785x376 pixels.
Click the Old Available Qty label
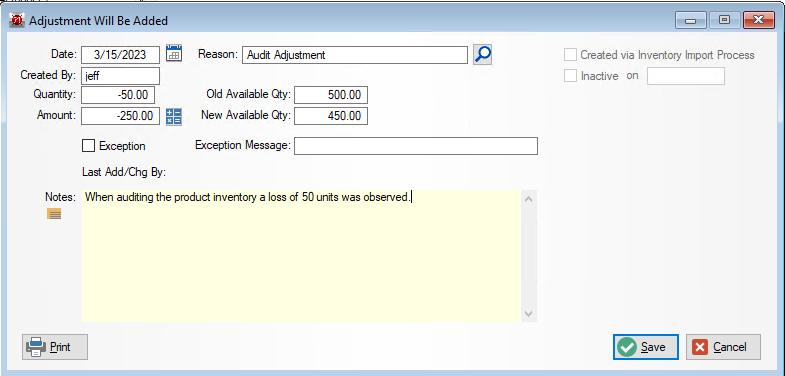pos(248,94)
